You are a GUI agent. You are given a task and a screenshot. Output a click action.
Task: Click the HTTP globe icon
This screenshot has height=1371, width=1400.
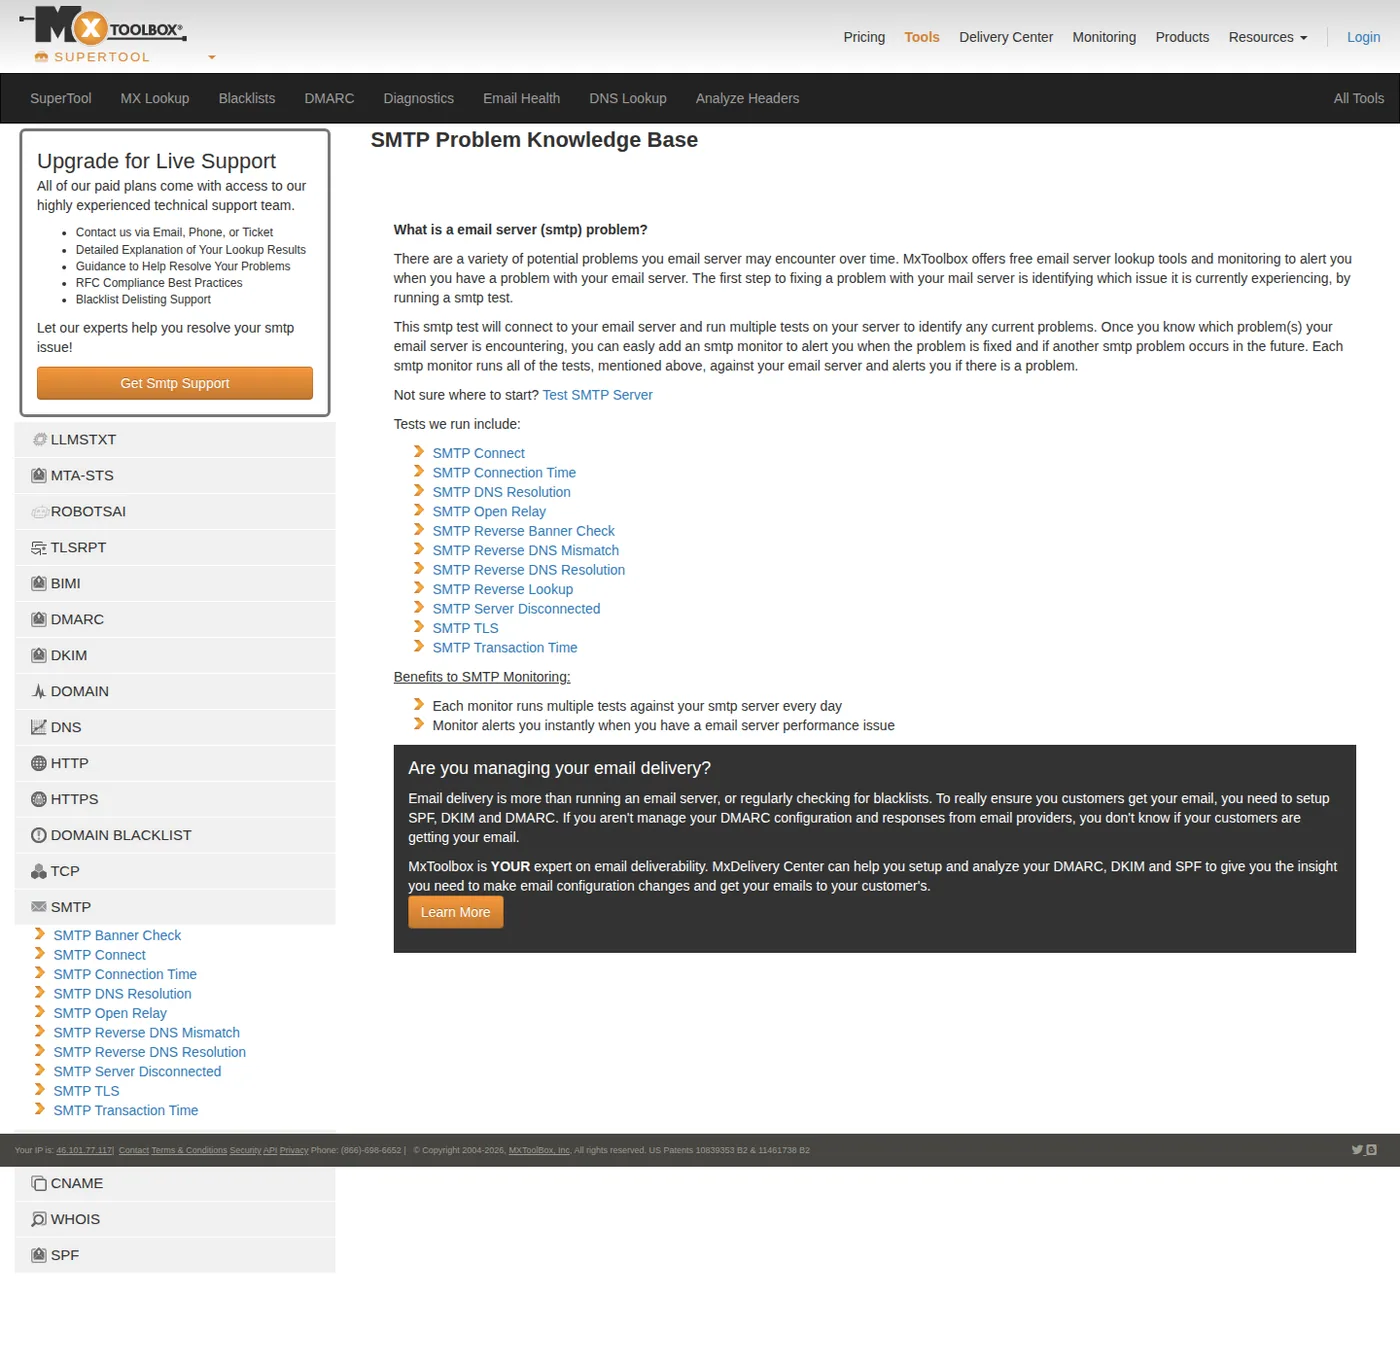(39, 764)
